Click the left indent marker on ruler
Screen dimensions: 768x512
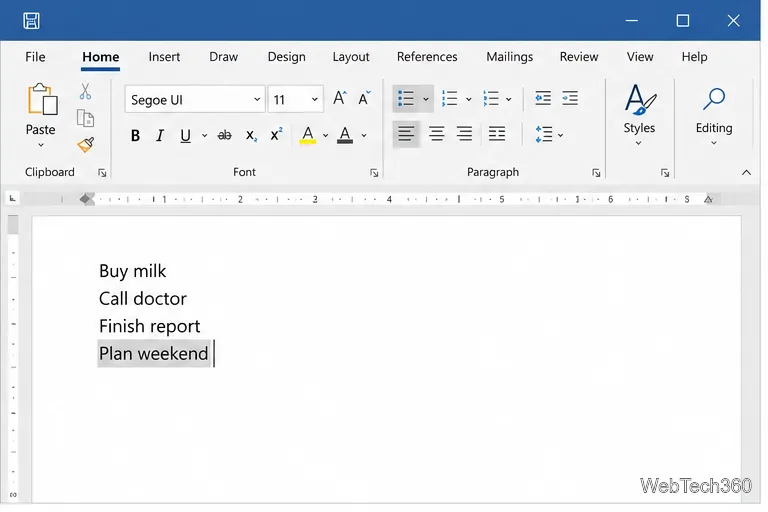(x=86, y=199)
